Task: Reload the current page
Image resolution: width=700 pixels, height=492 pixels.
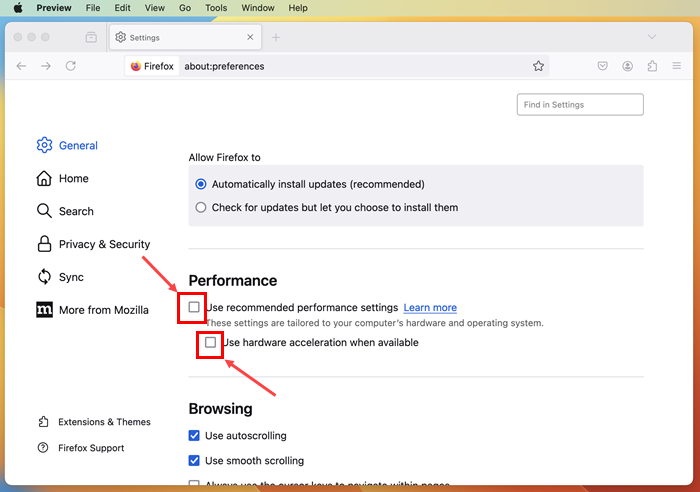Action: (71, 66)
